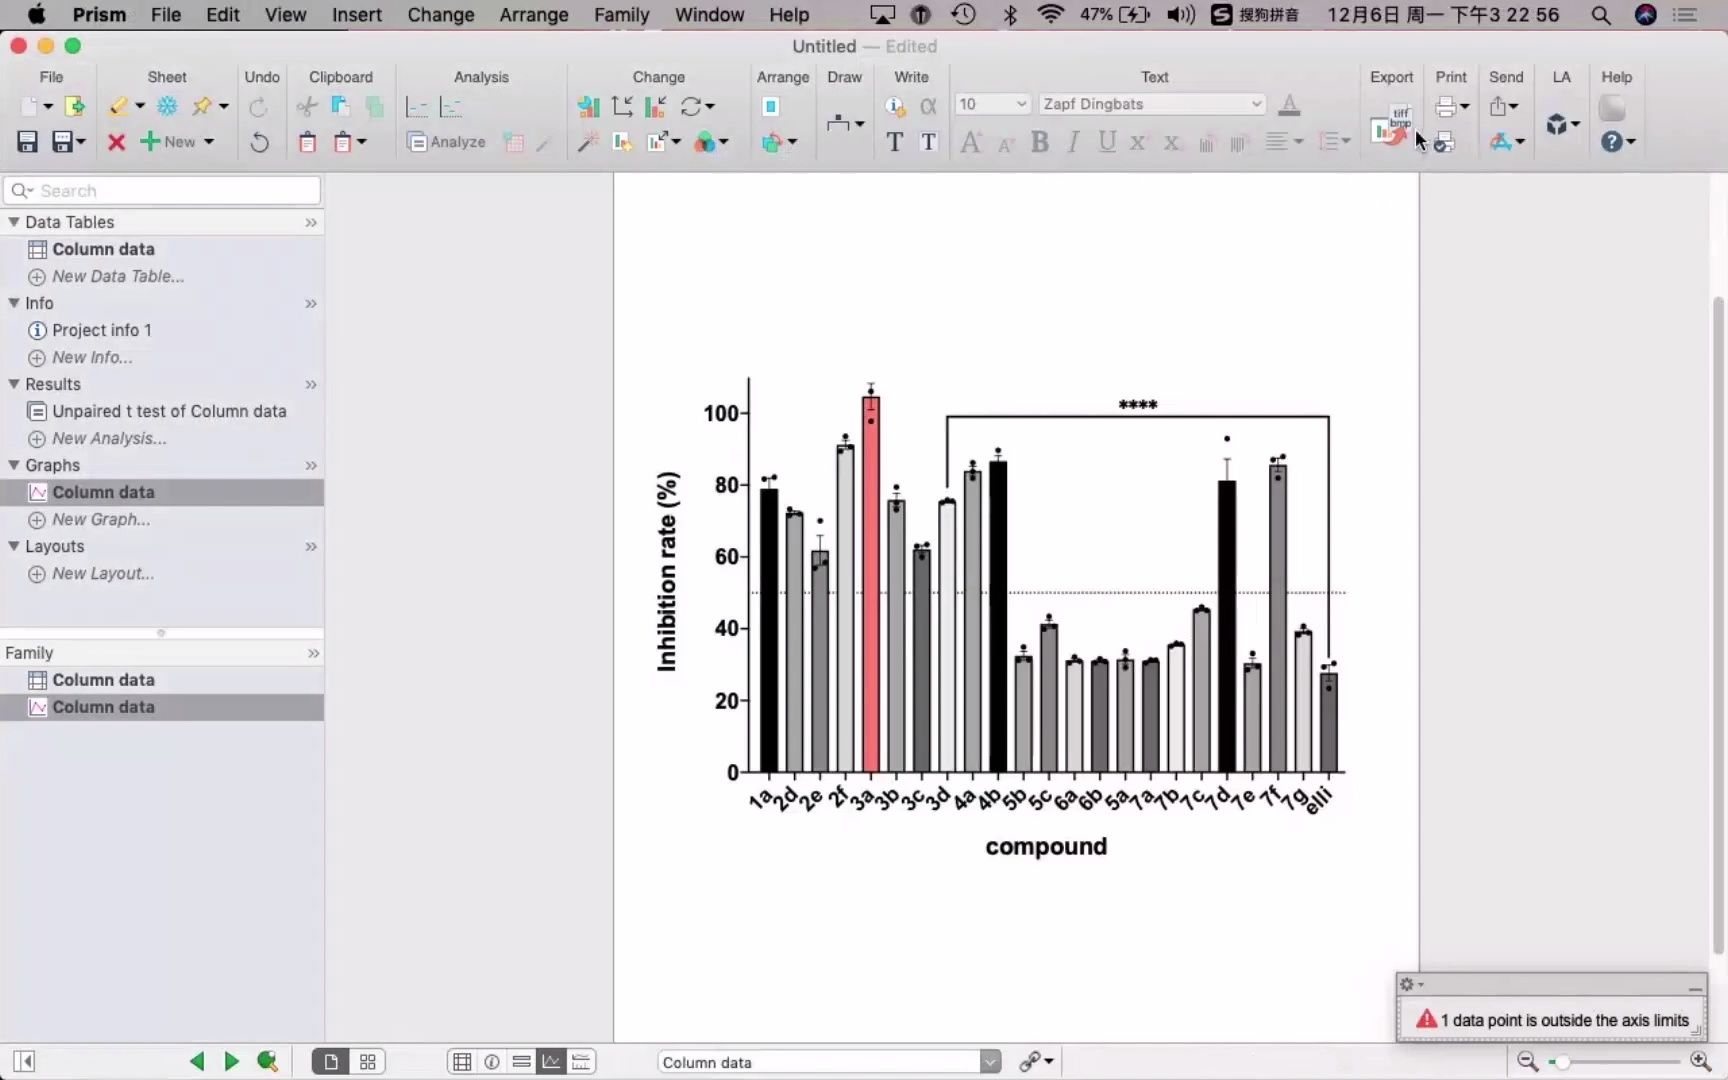
Task: Click the Change graph type icon
Action: (588, 106)
